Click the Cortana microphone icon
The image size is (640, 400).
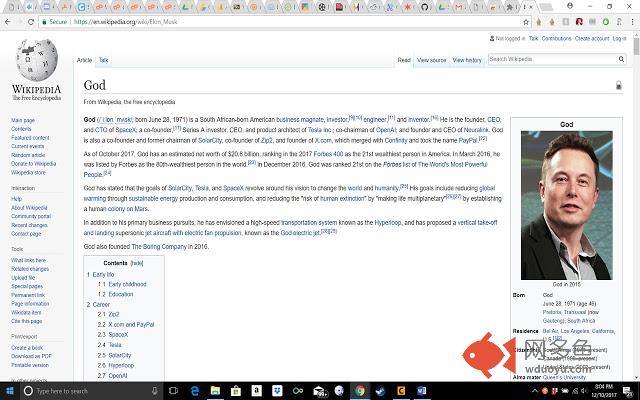point(154,391)
